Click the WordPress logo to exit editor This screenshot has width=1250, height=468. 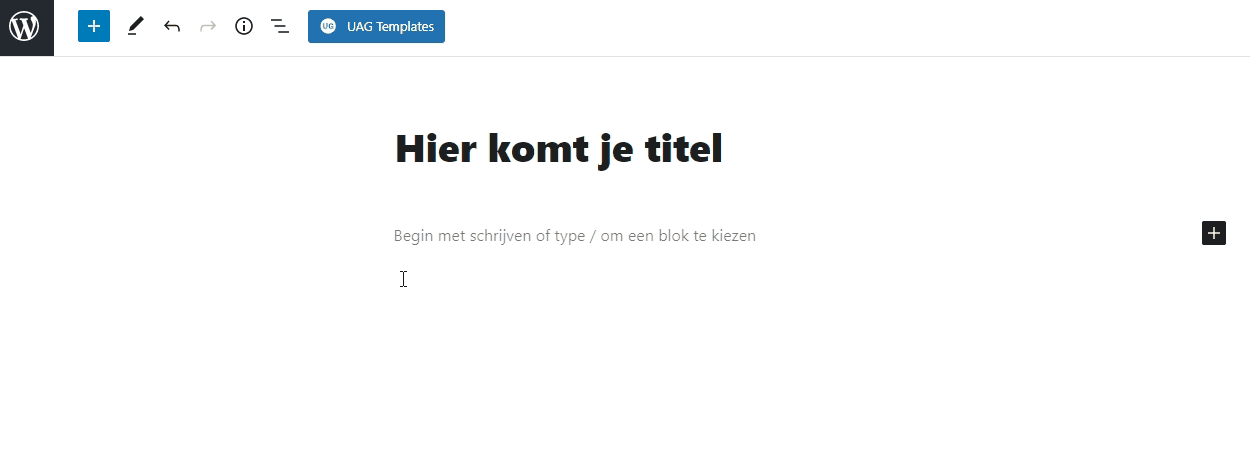(26, 27)
